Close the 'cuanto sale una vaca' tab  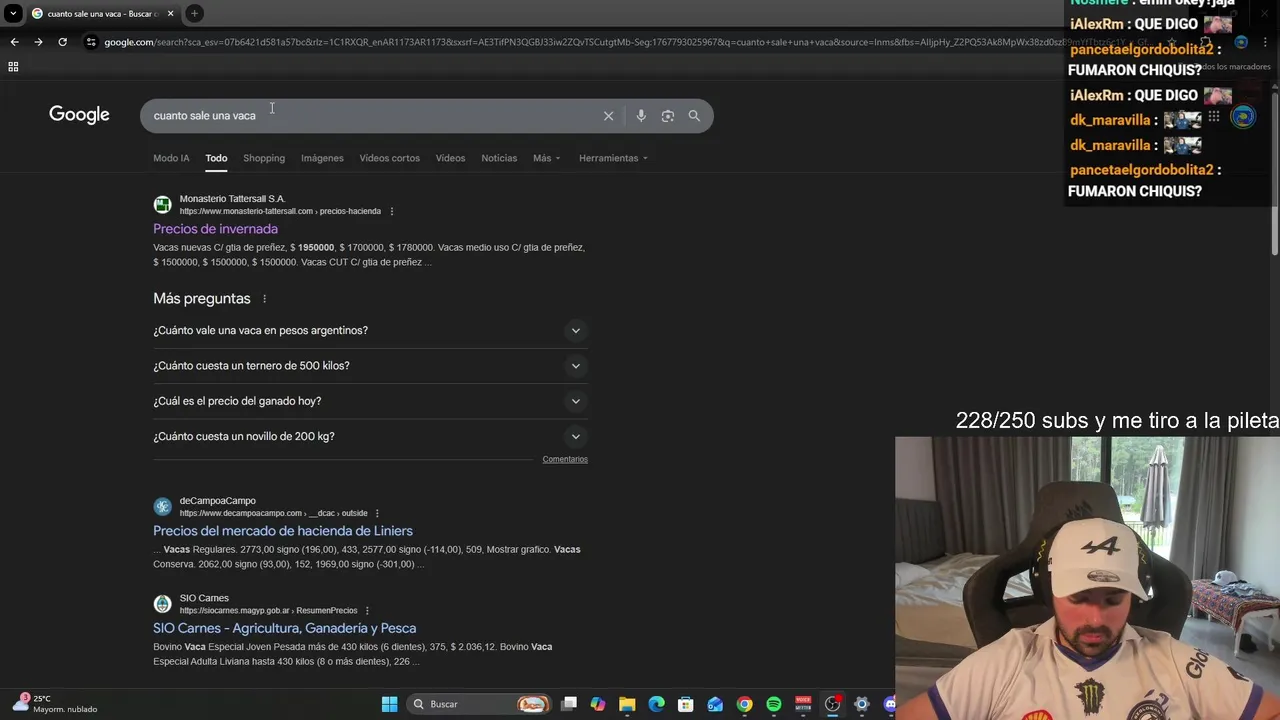(170, 13)
